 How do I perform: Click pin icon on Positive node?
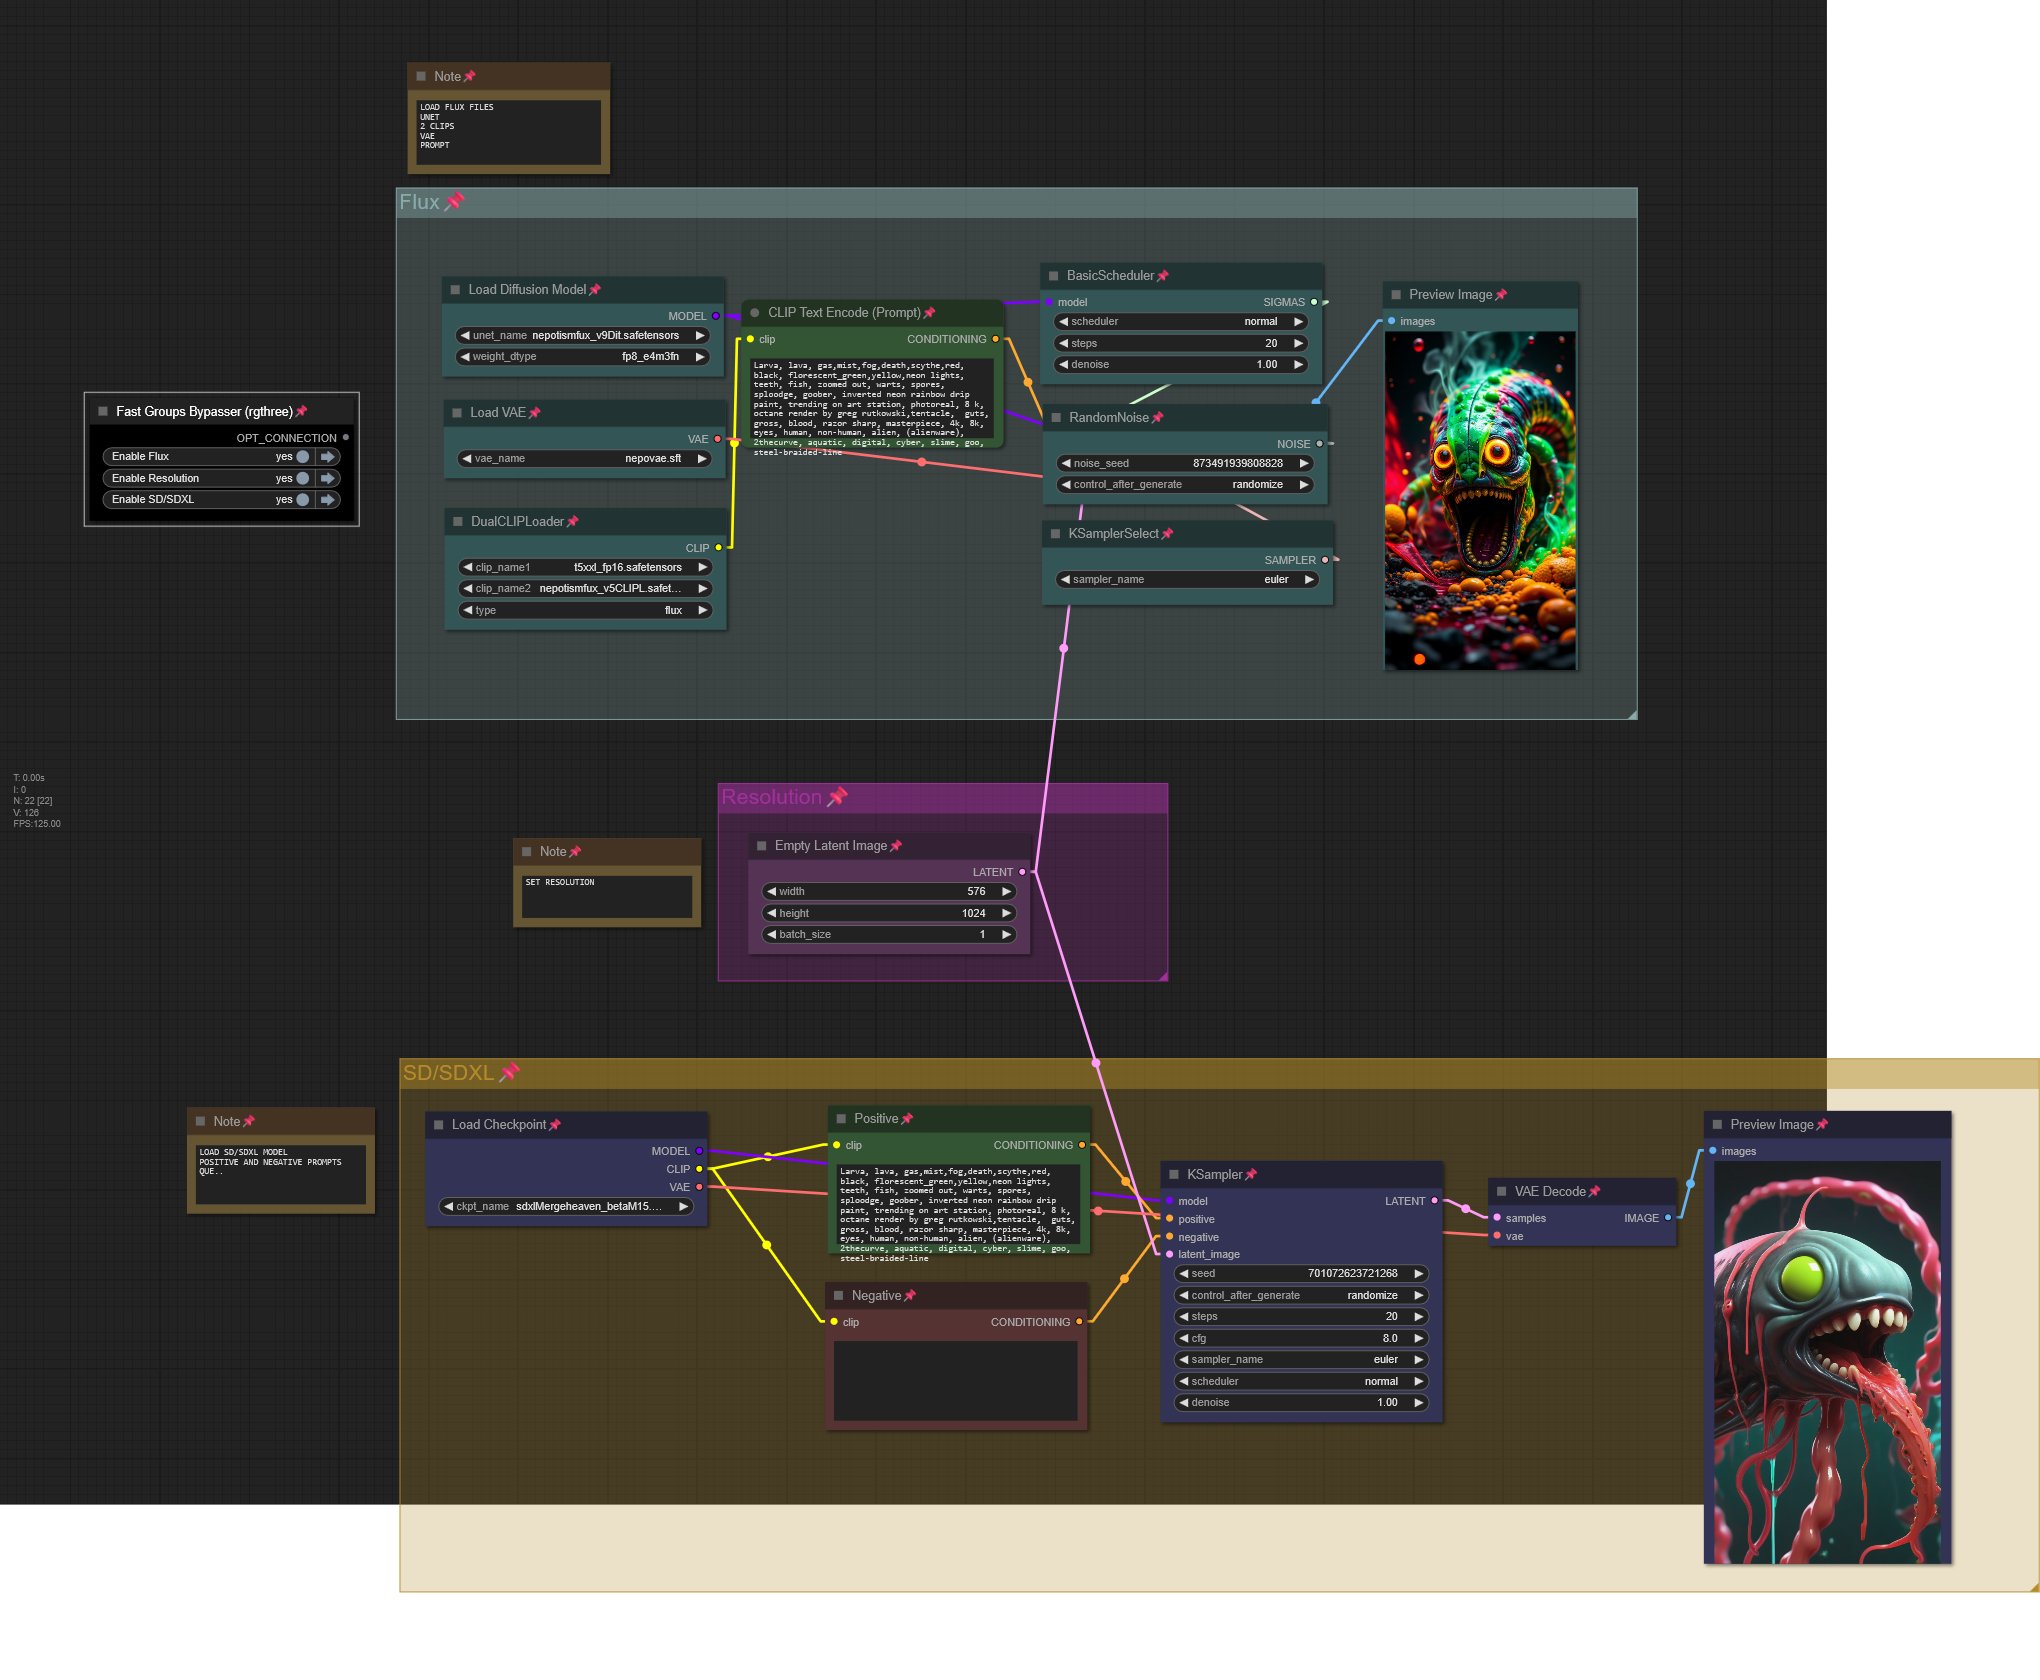coord(907,1119)
